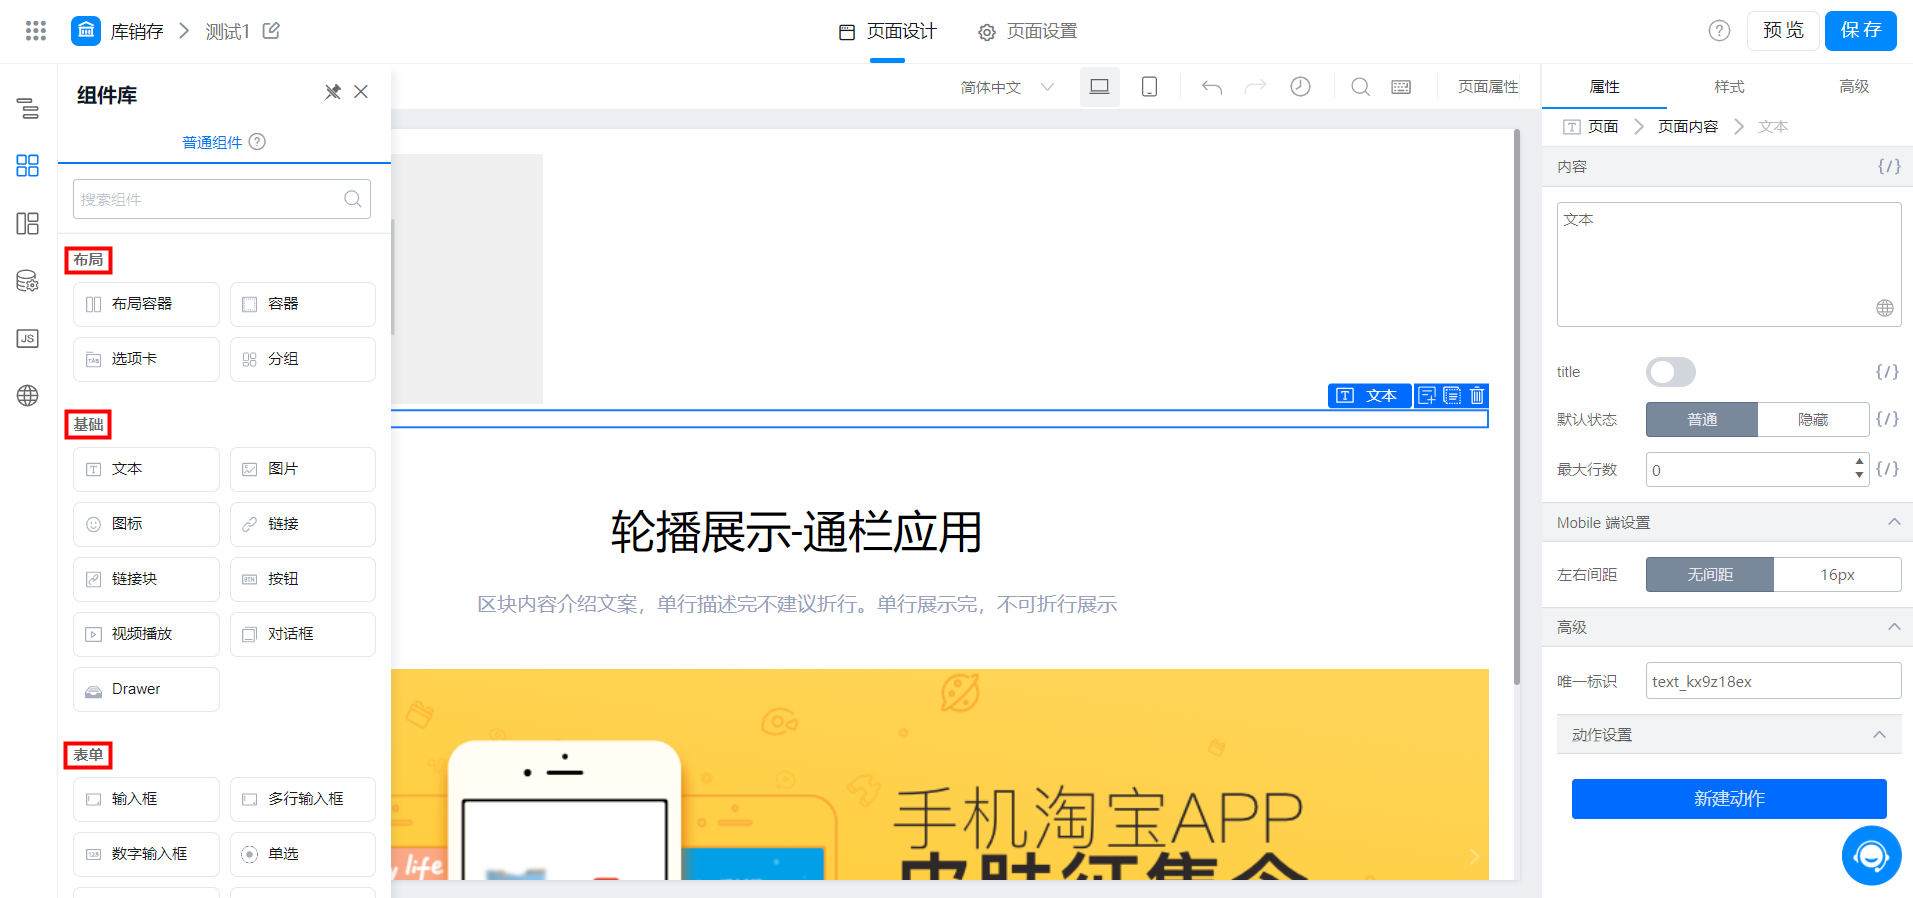Click the 新建动作 button
Screen dimensions: 1913x898
pyautogui.click(x=1729, y=799)
